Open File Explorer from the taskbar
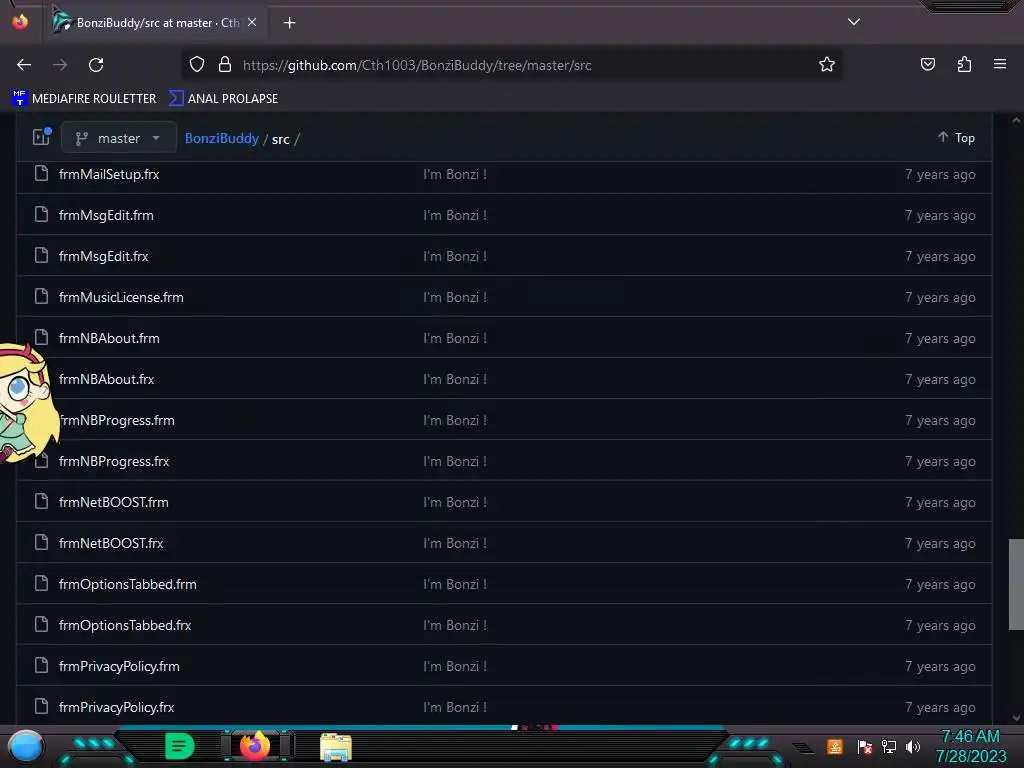 pos(336,747)
